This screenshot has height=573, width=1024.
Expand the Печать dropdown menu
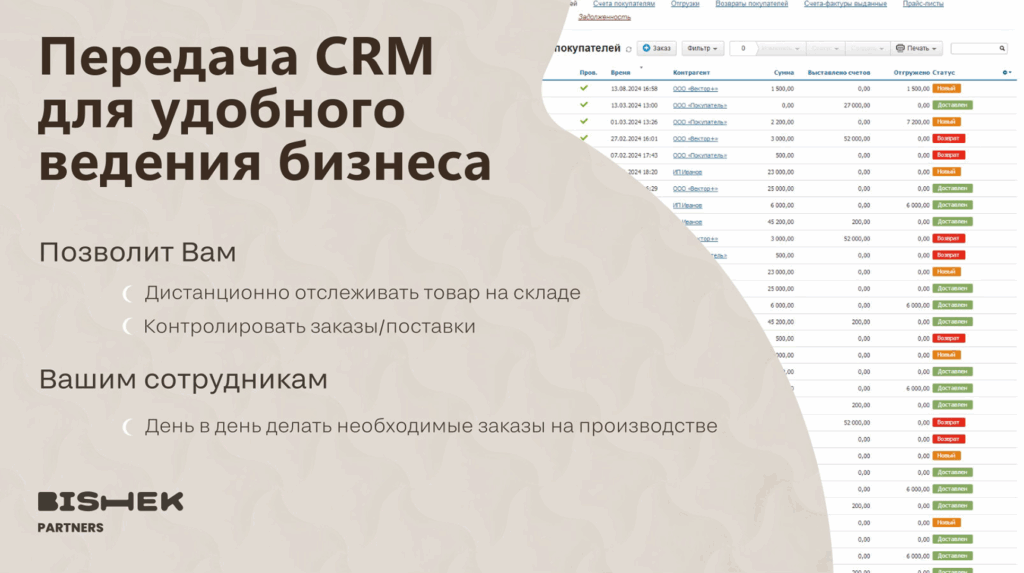pyautogui.click(x=917, y=48)
